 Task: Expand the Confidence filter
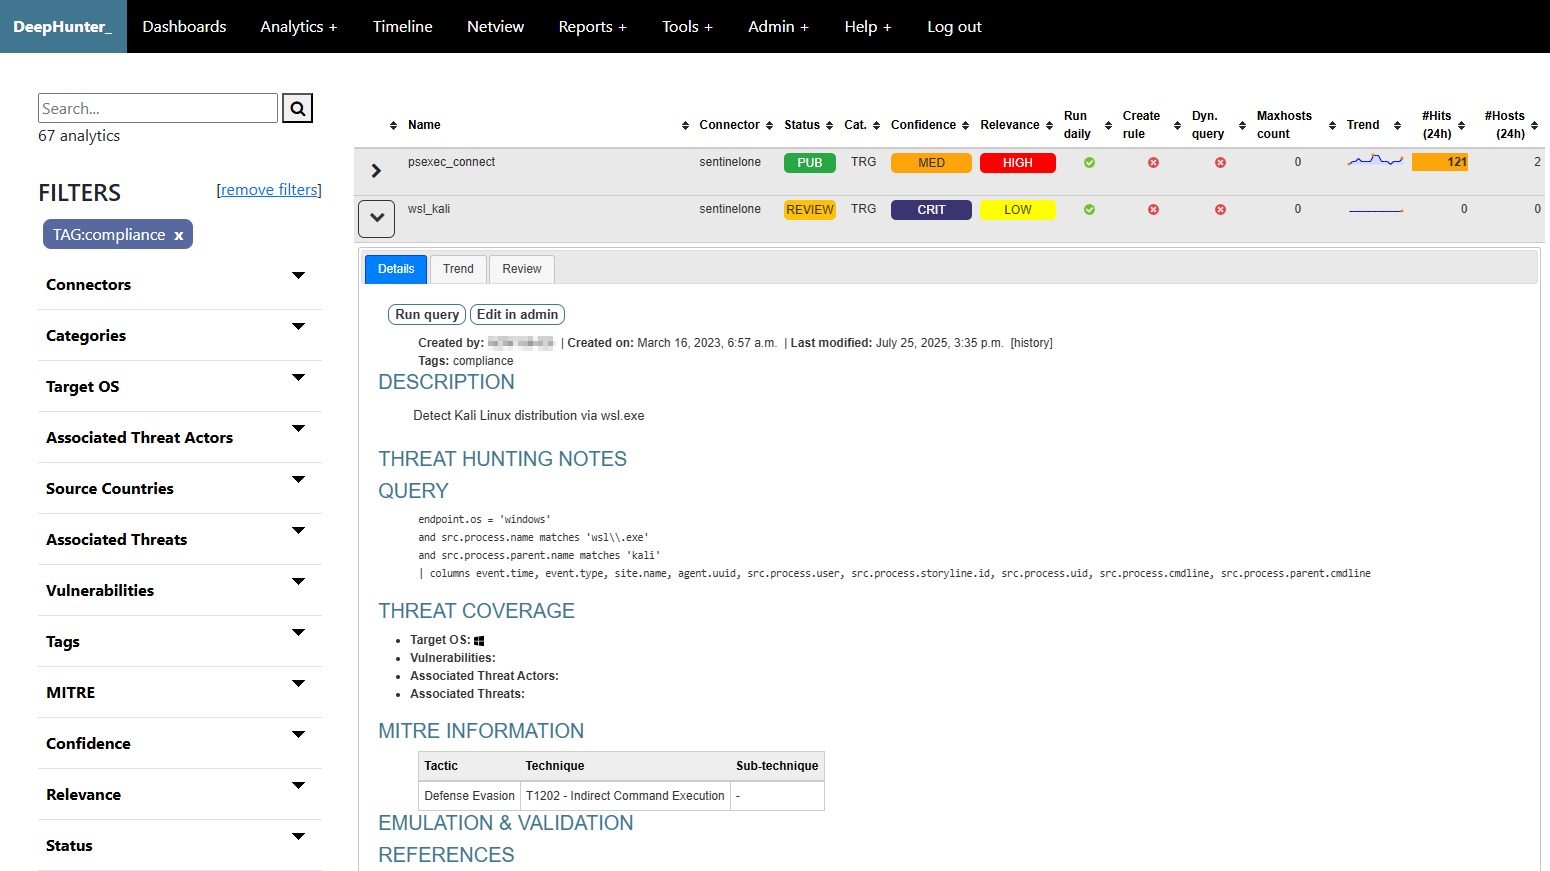click(180, 743)
